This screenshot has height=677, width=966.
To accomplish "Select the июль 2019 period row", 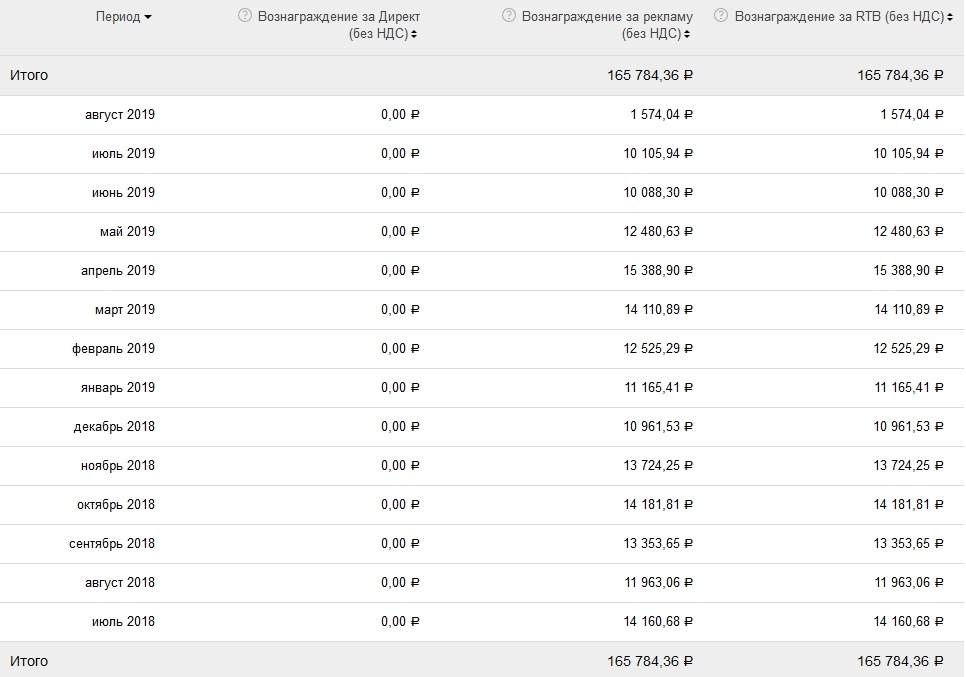I will [124, 154].
